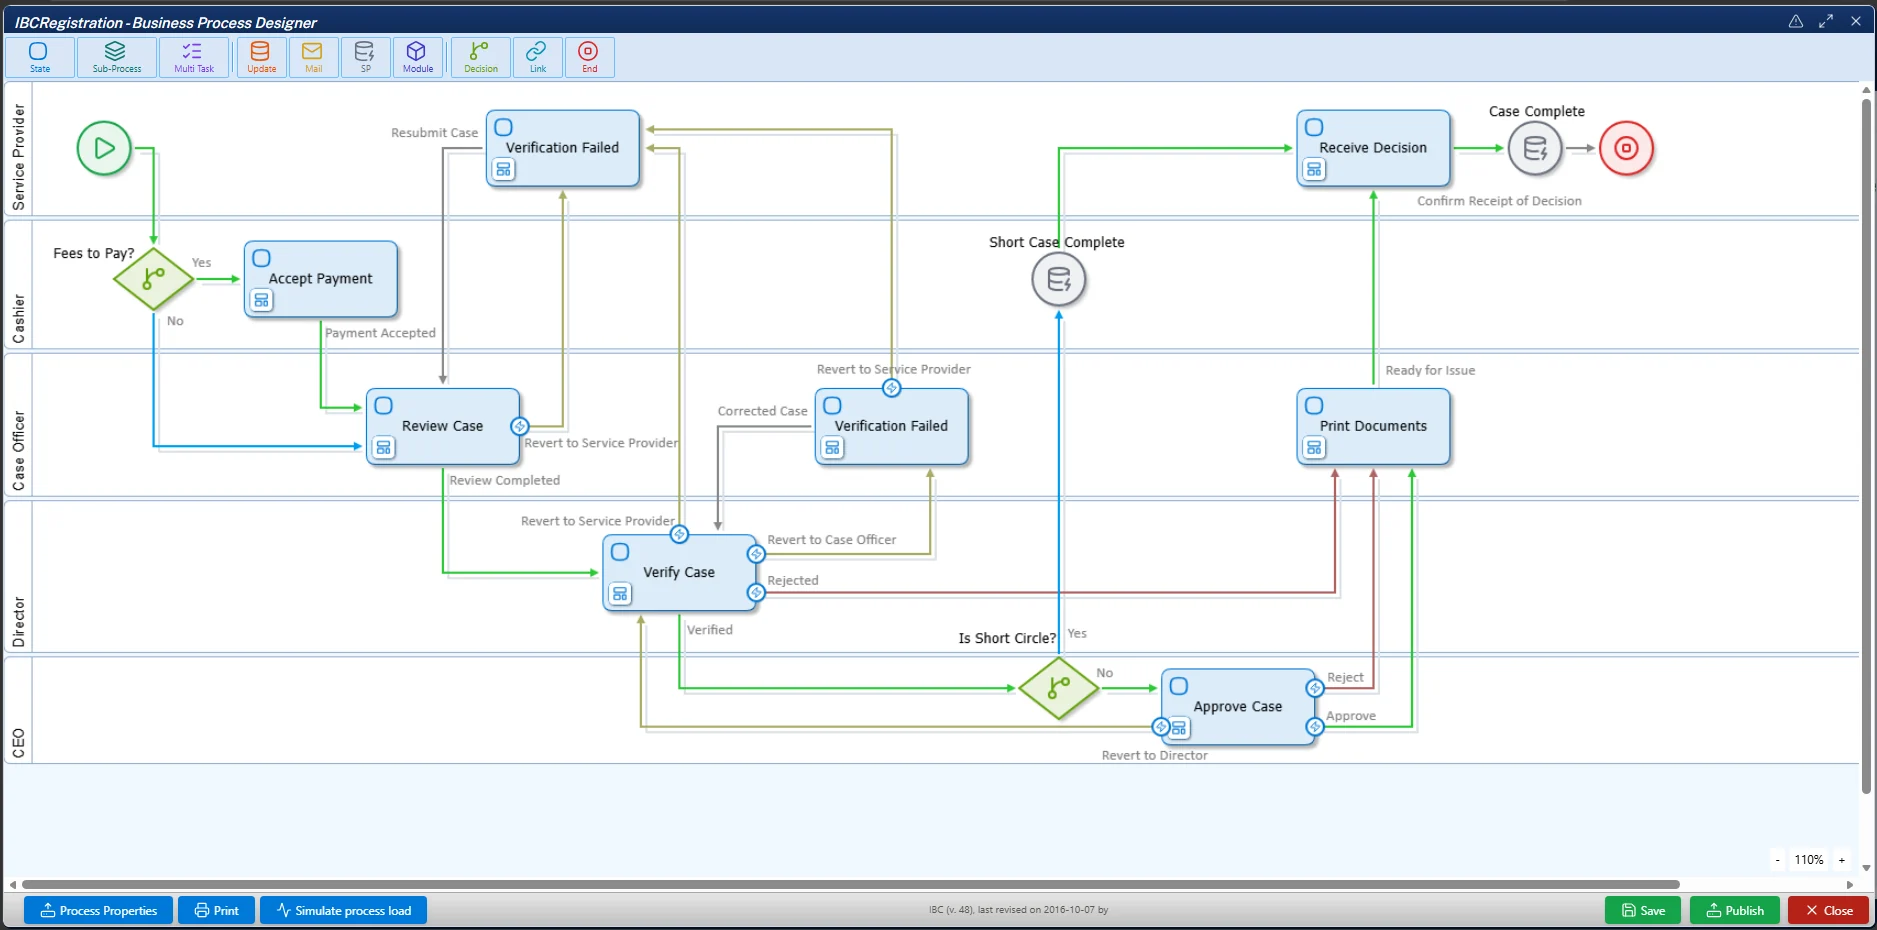The width and height of the screenshot is (1877, 930).
Task: Click Revert to Case Officer port
Action: (x=756, y=553)
